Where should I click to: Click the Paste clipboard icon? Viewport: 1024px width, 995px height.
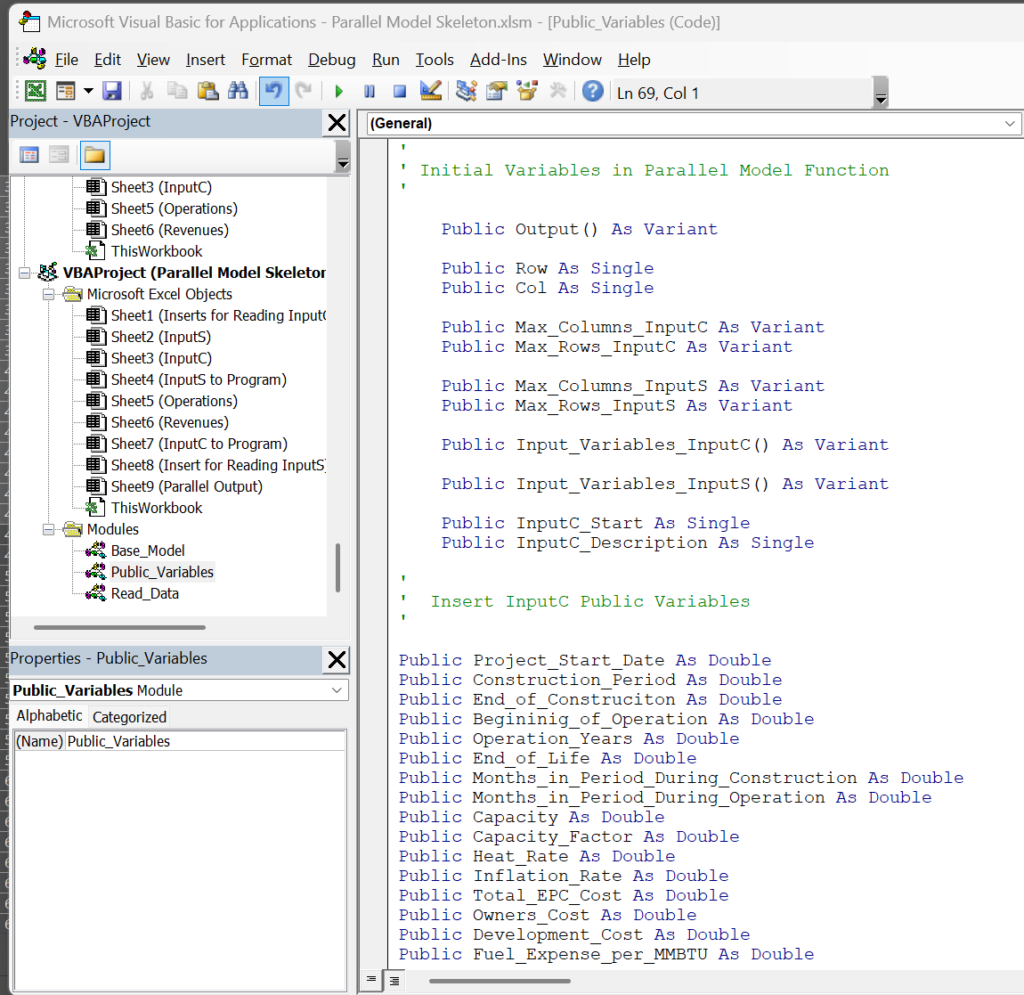point(208,91)
